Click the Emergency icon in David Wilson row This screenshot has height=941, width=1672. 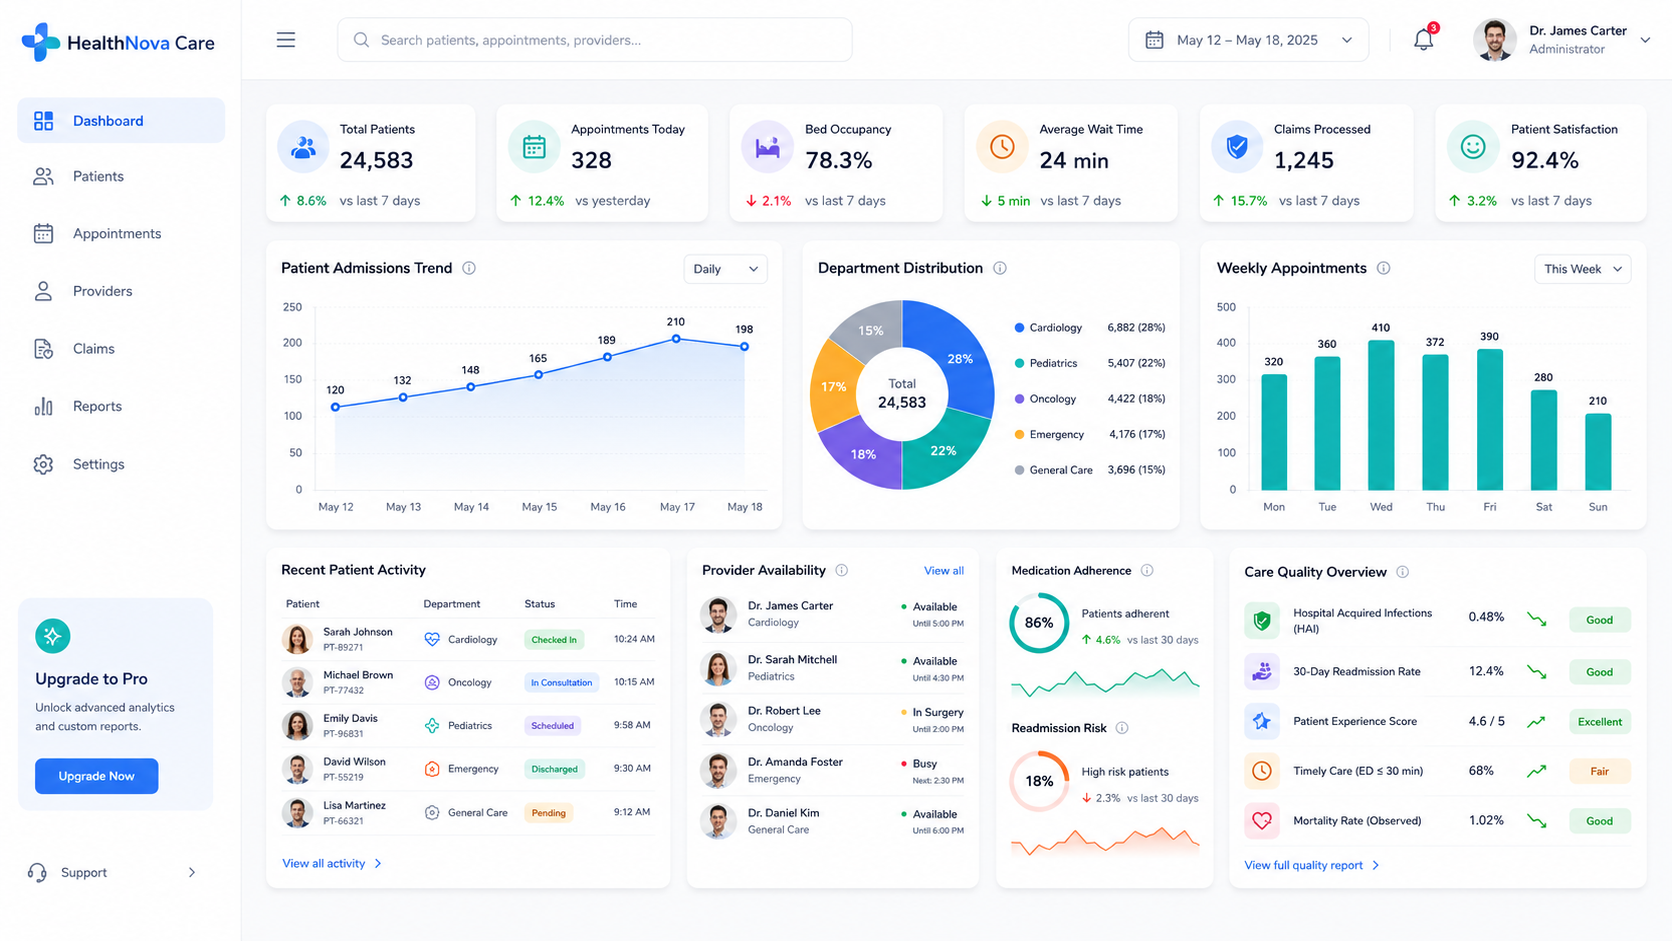click(432, 769)
